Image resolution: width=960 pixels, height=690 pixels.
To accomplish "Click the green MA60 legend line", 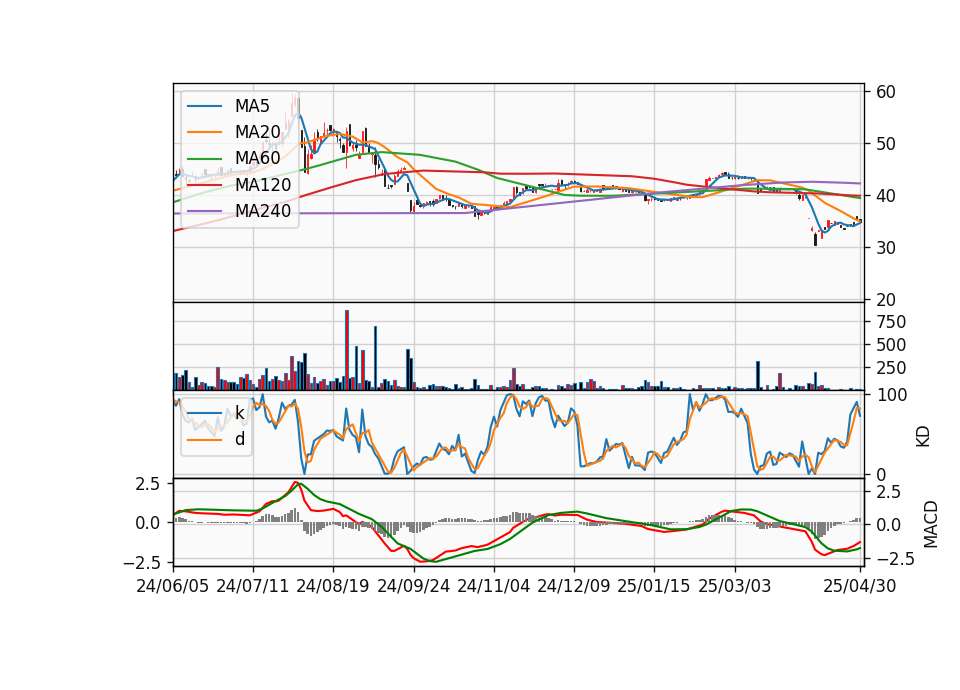I will pyautogui.click(x=204, y=159).
